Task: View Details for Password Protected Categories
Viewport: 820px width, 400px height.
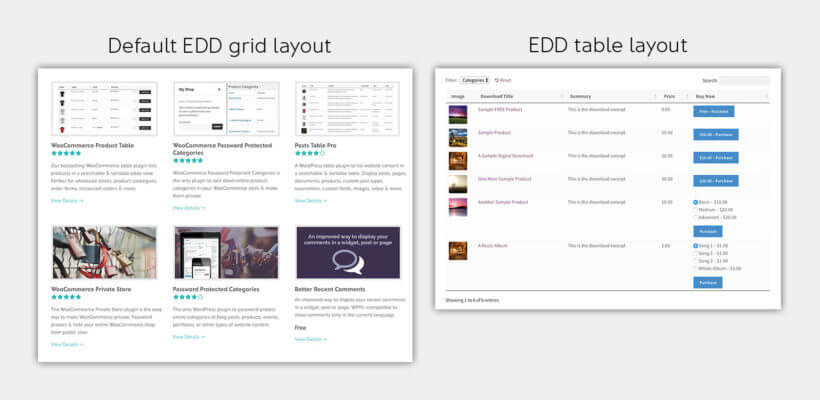Action: point(189,337)
